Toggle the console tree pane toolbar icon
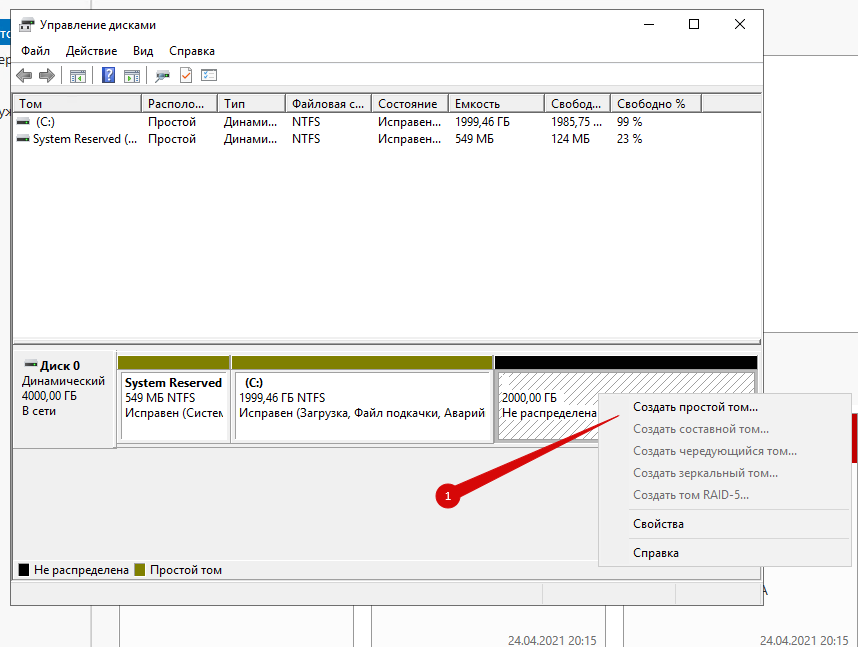 (77, 74)
